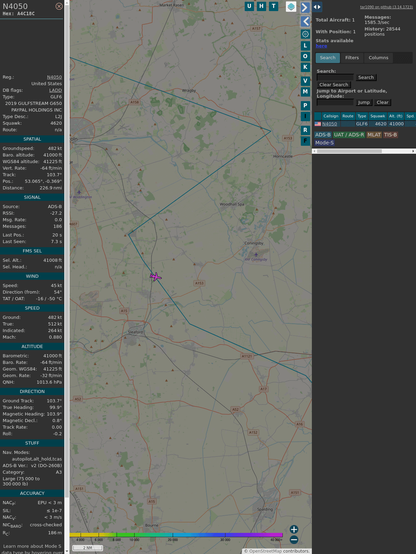Toggle the MLAT source filter
The height and width of the screenshot is (554, 416).
point(374,135)
